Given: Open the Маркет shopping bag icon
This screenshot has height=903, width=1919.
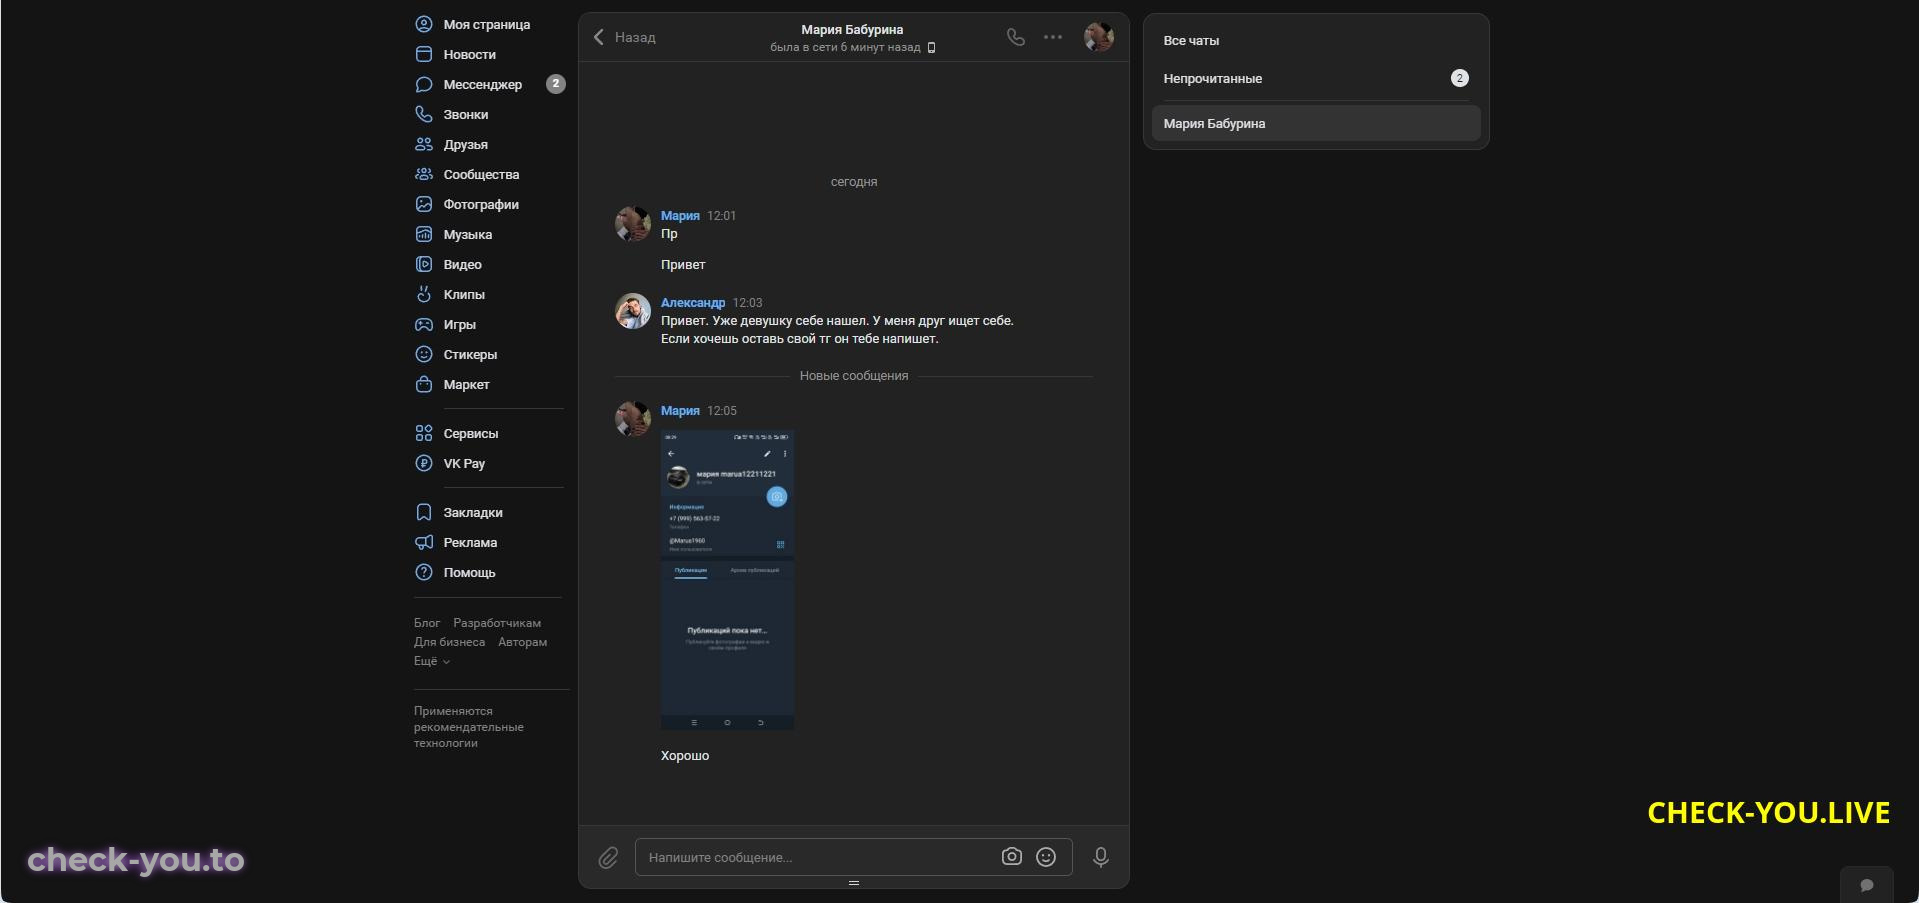Looking at the screenshot, I should (424, 384).
